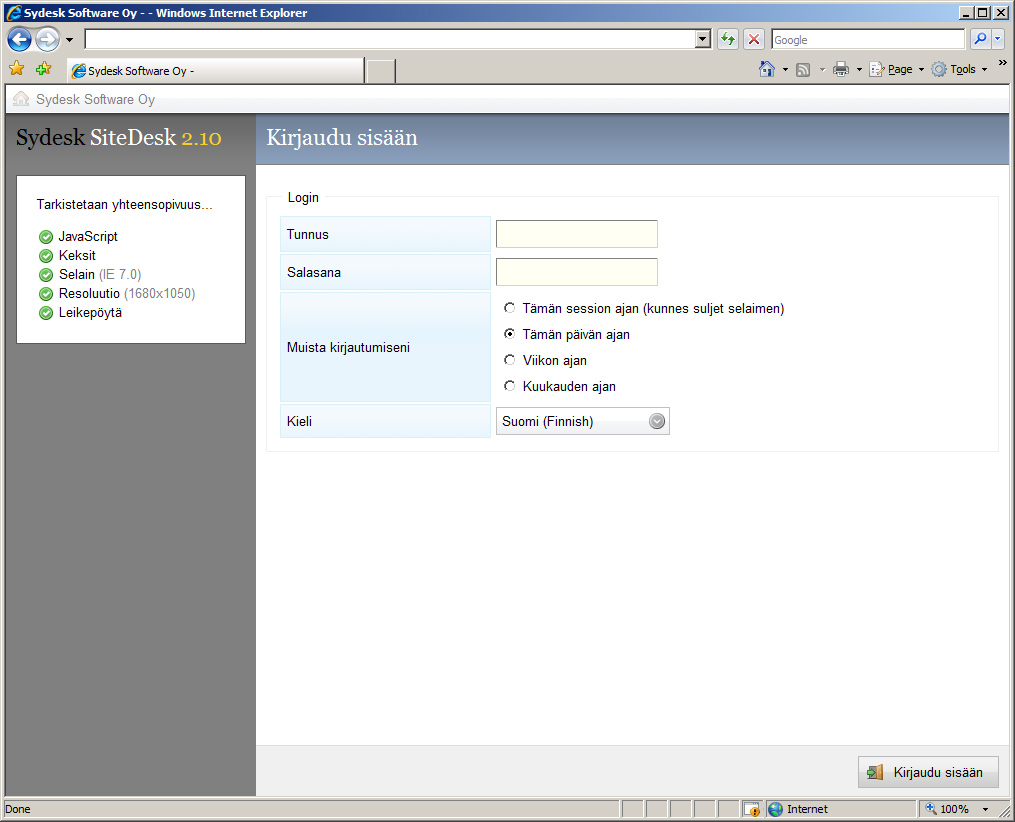Screen dimensions: 1015x822
Task: Run search with the magnifier icon
Action: [980, 39]
